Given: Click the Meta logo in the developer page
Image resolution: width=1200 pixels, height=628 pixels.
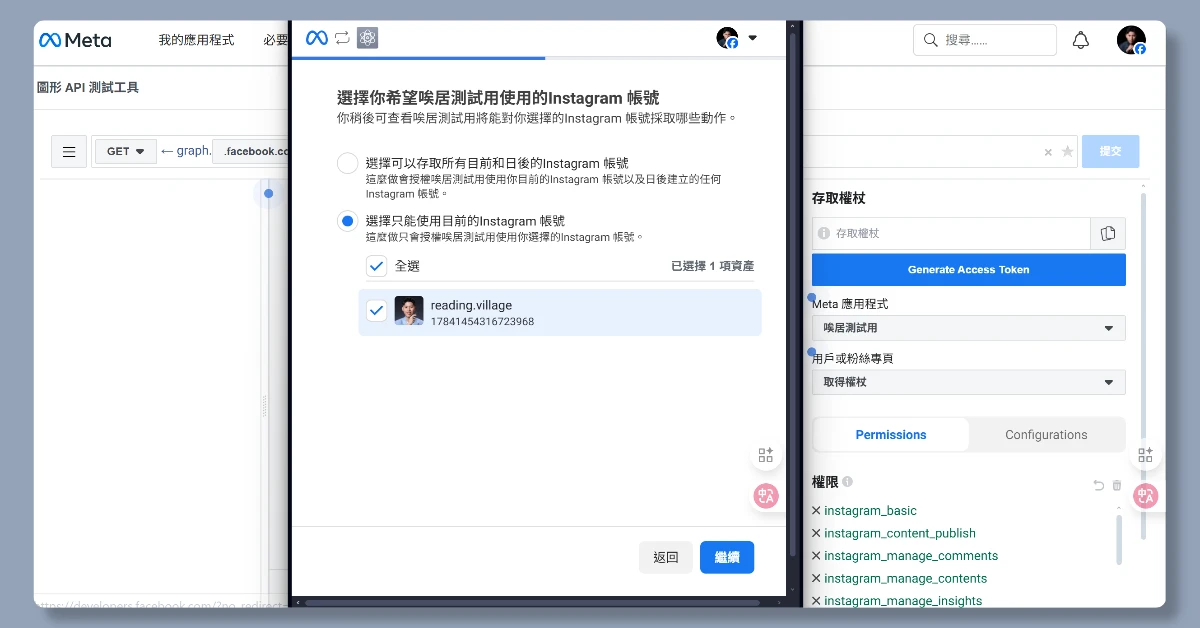Looking at the screenshot, I should [75, 40].
